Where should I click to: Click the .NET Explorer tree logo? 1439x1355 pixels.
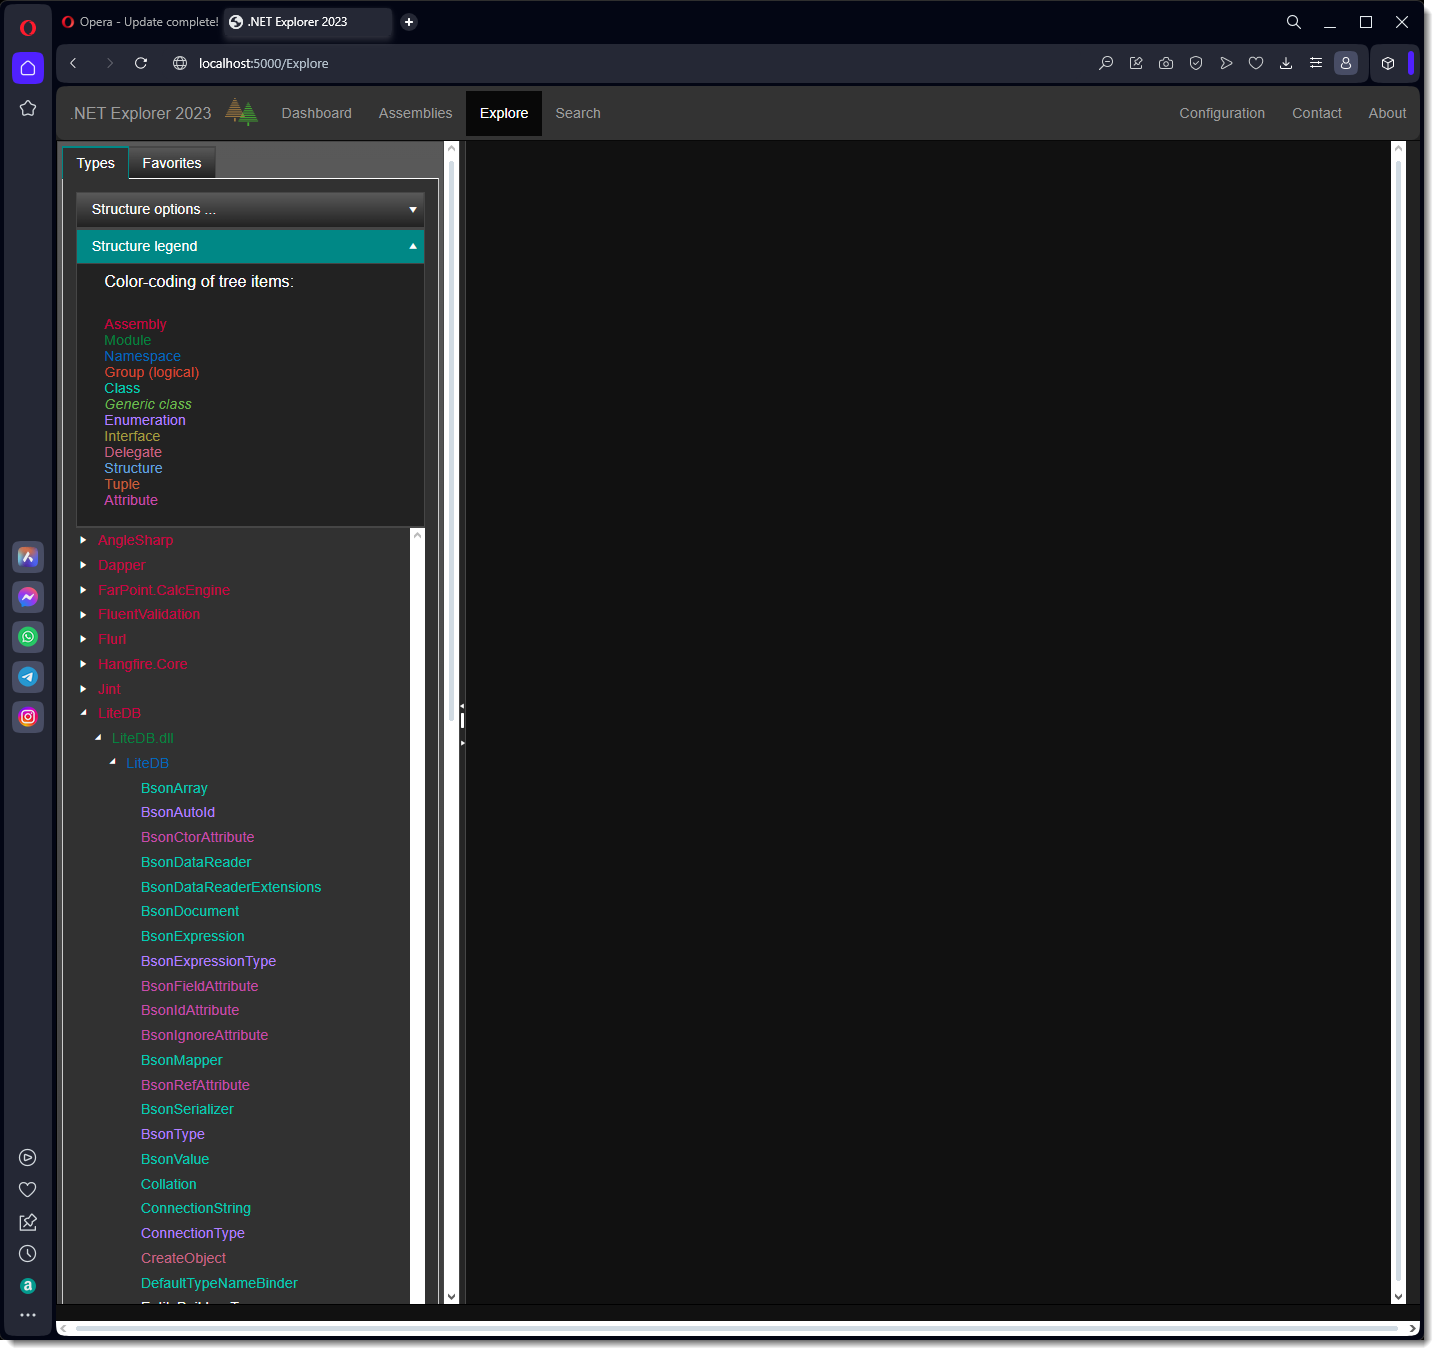tap(241, 112)
